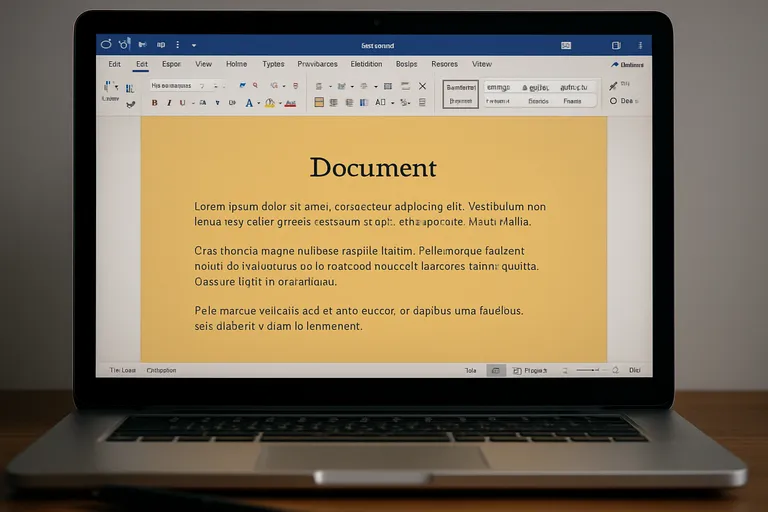Select the yellow text highlight icon
The height and width of the screenshot is (512, 768).
(x=269, y=103)
